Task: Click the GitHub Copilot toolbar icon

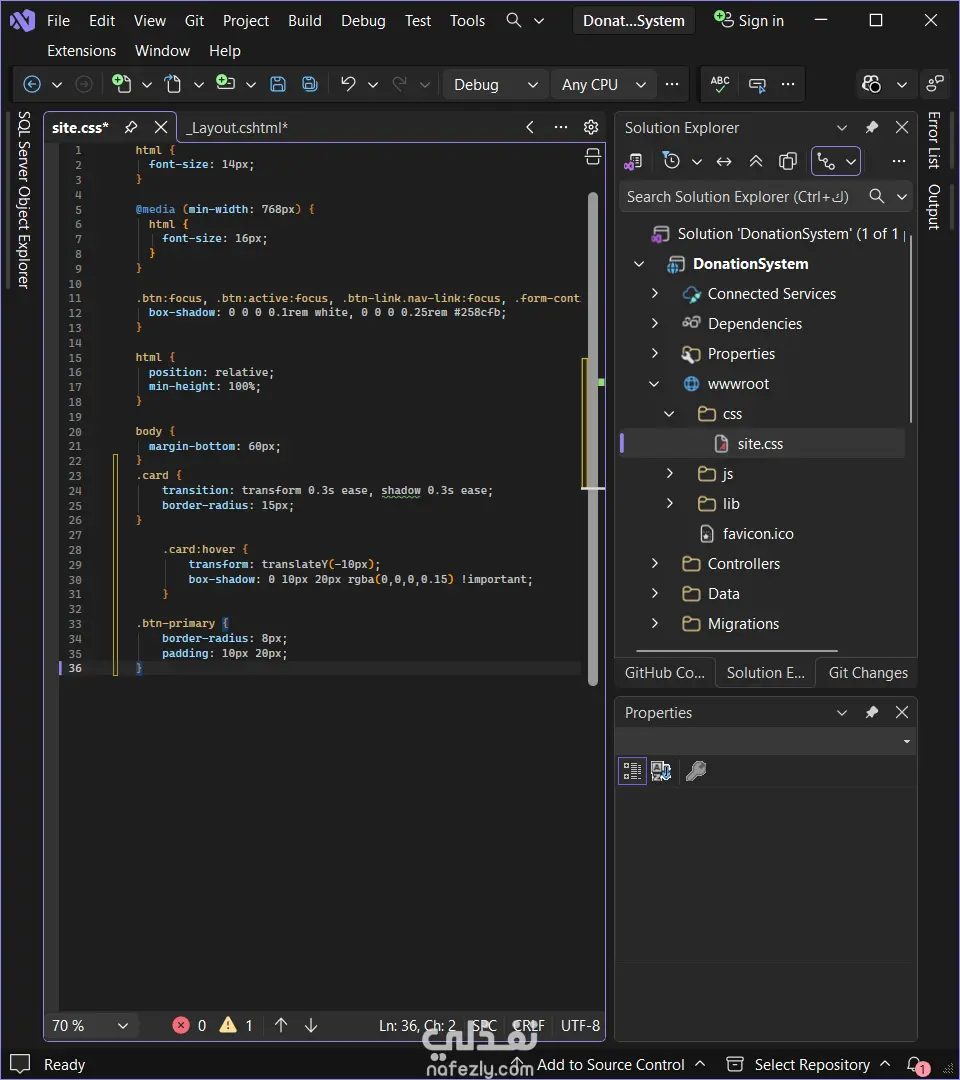Action: point(872,85)
